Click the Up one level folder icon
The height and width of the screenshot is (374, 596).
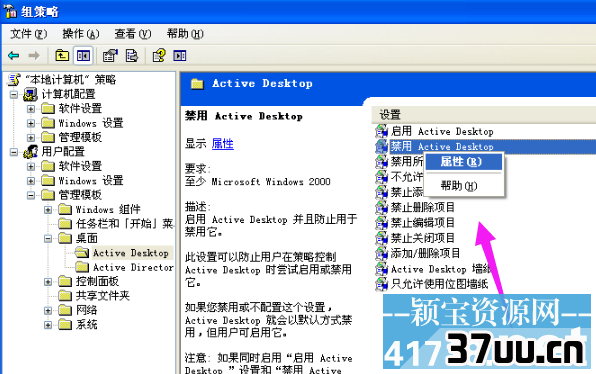62,56
